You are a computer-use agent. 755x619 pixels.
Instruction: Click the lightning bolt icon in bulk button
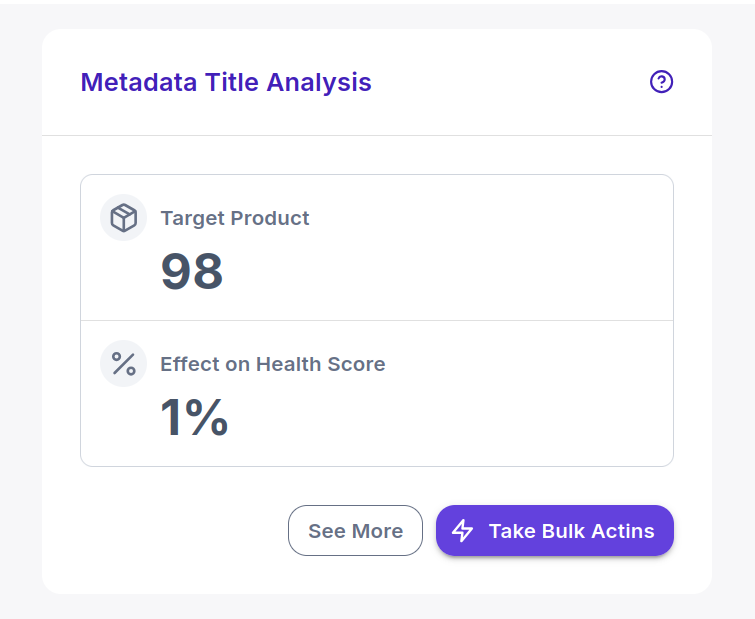[x=462, y=530]
